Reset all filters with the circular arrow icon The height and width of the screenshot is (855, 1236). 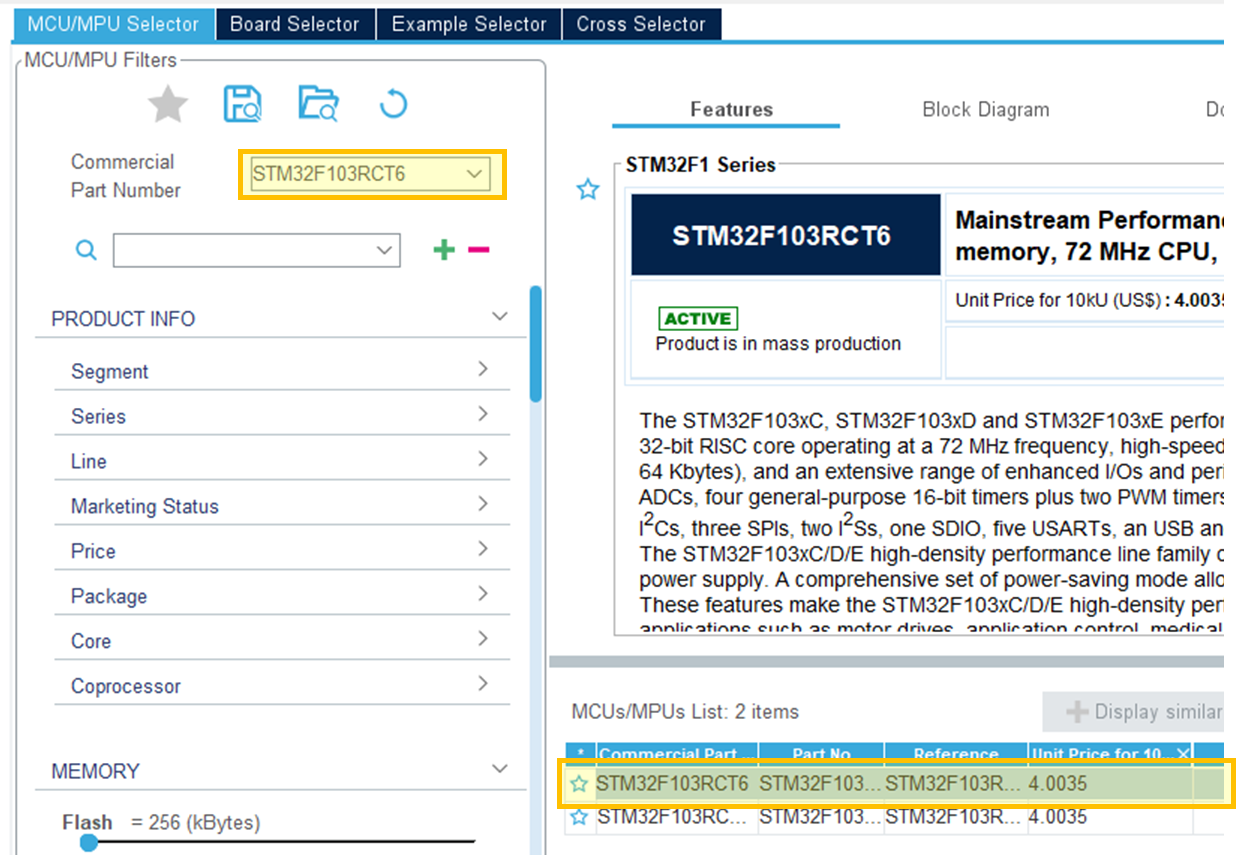click(x=394, y=104)
